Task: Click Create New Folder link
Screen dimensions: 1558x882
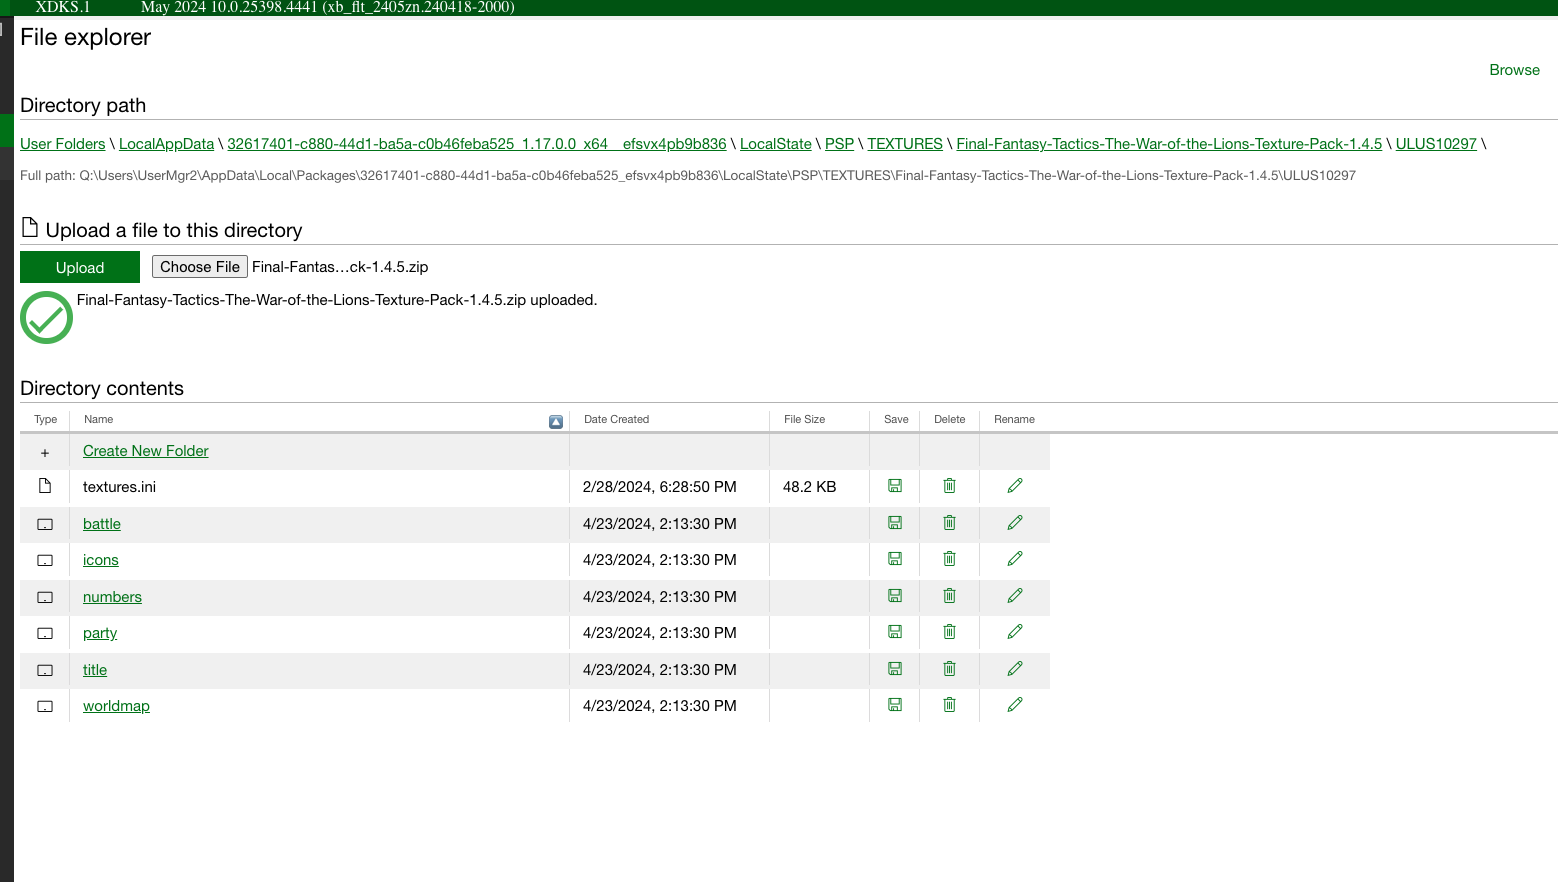Action: pyautogui.click(x=146, y=451)
